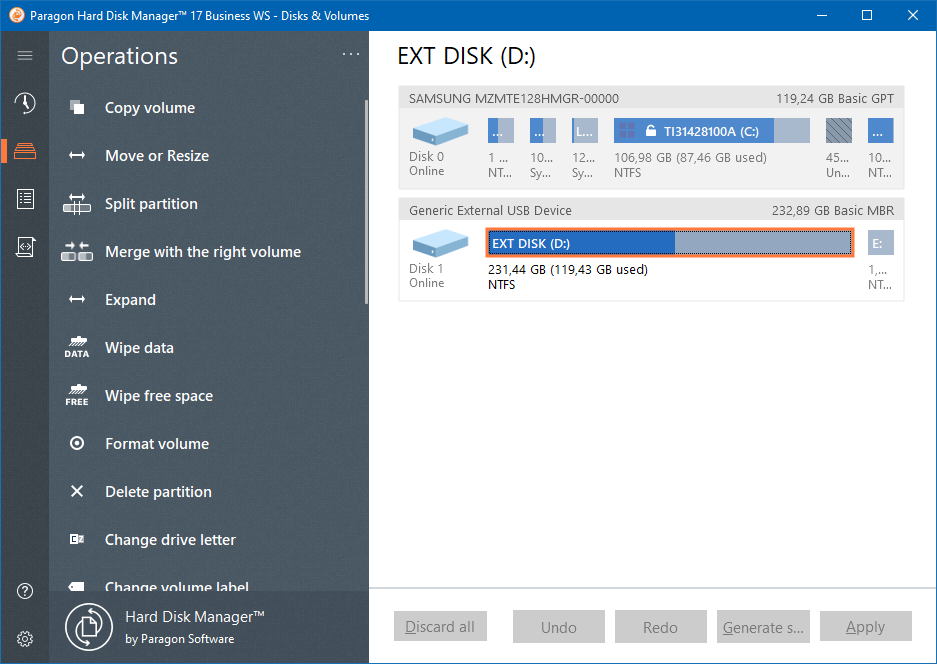Choose Merge with the right volume
Viewport: 937px width, 664px height.
203,252
